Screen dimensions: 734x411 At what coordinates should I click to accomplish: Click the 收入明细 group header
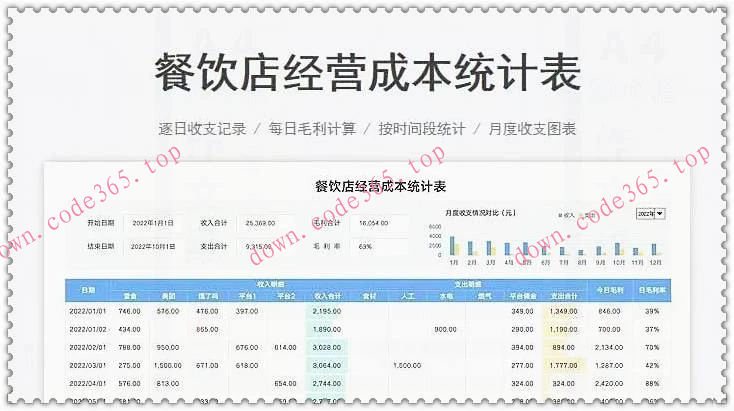point(270,285)
